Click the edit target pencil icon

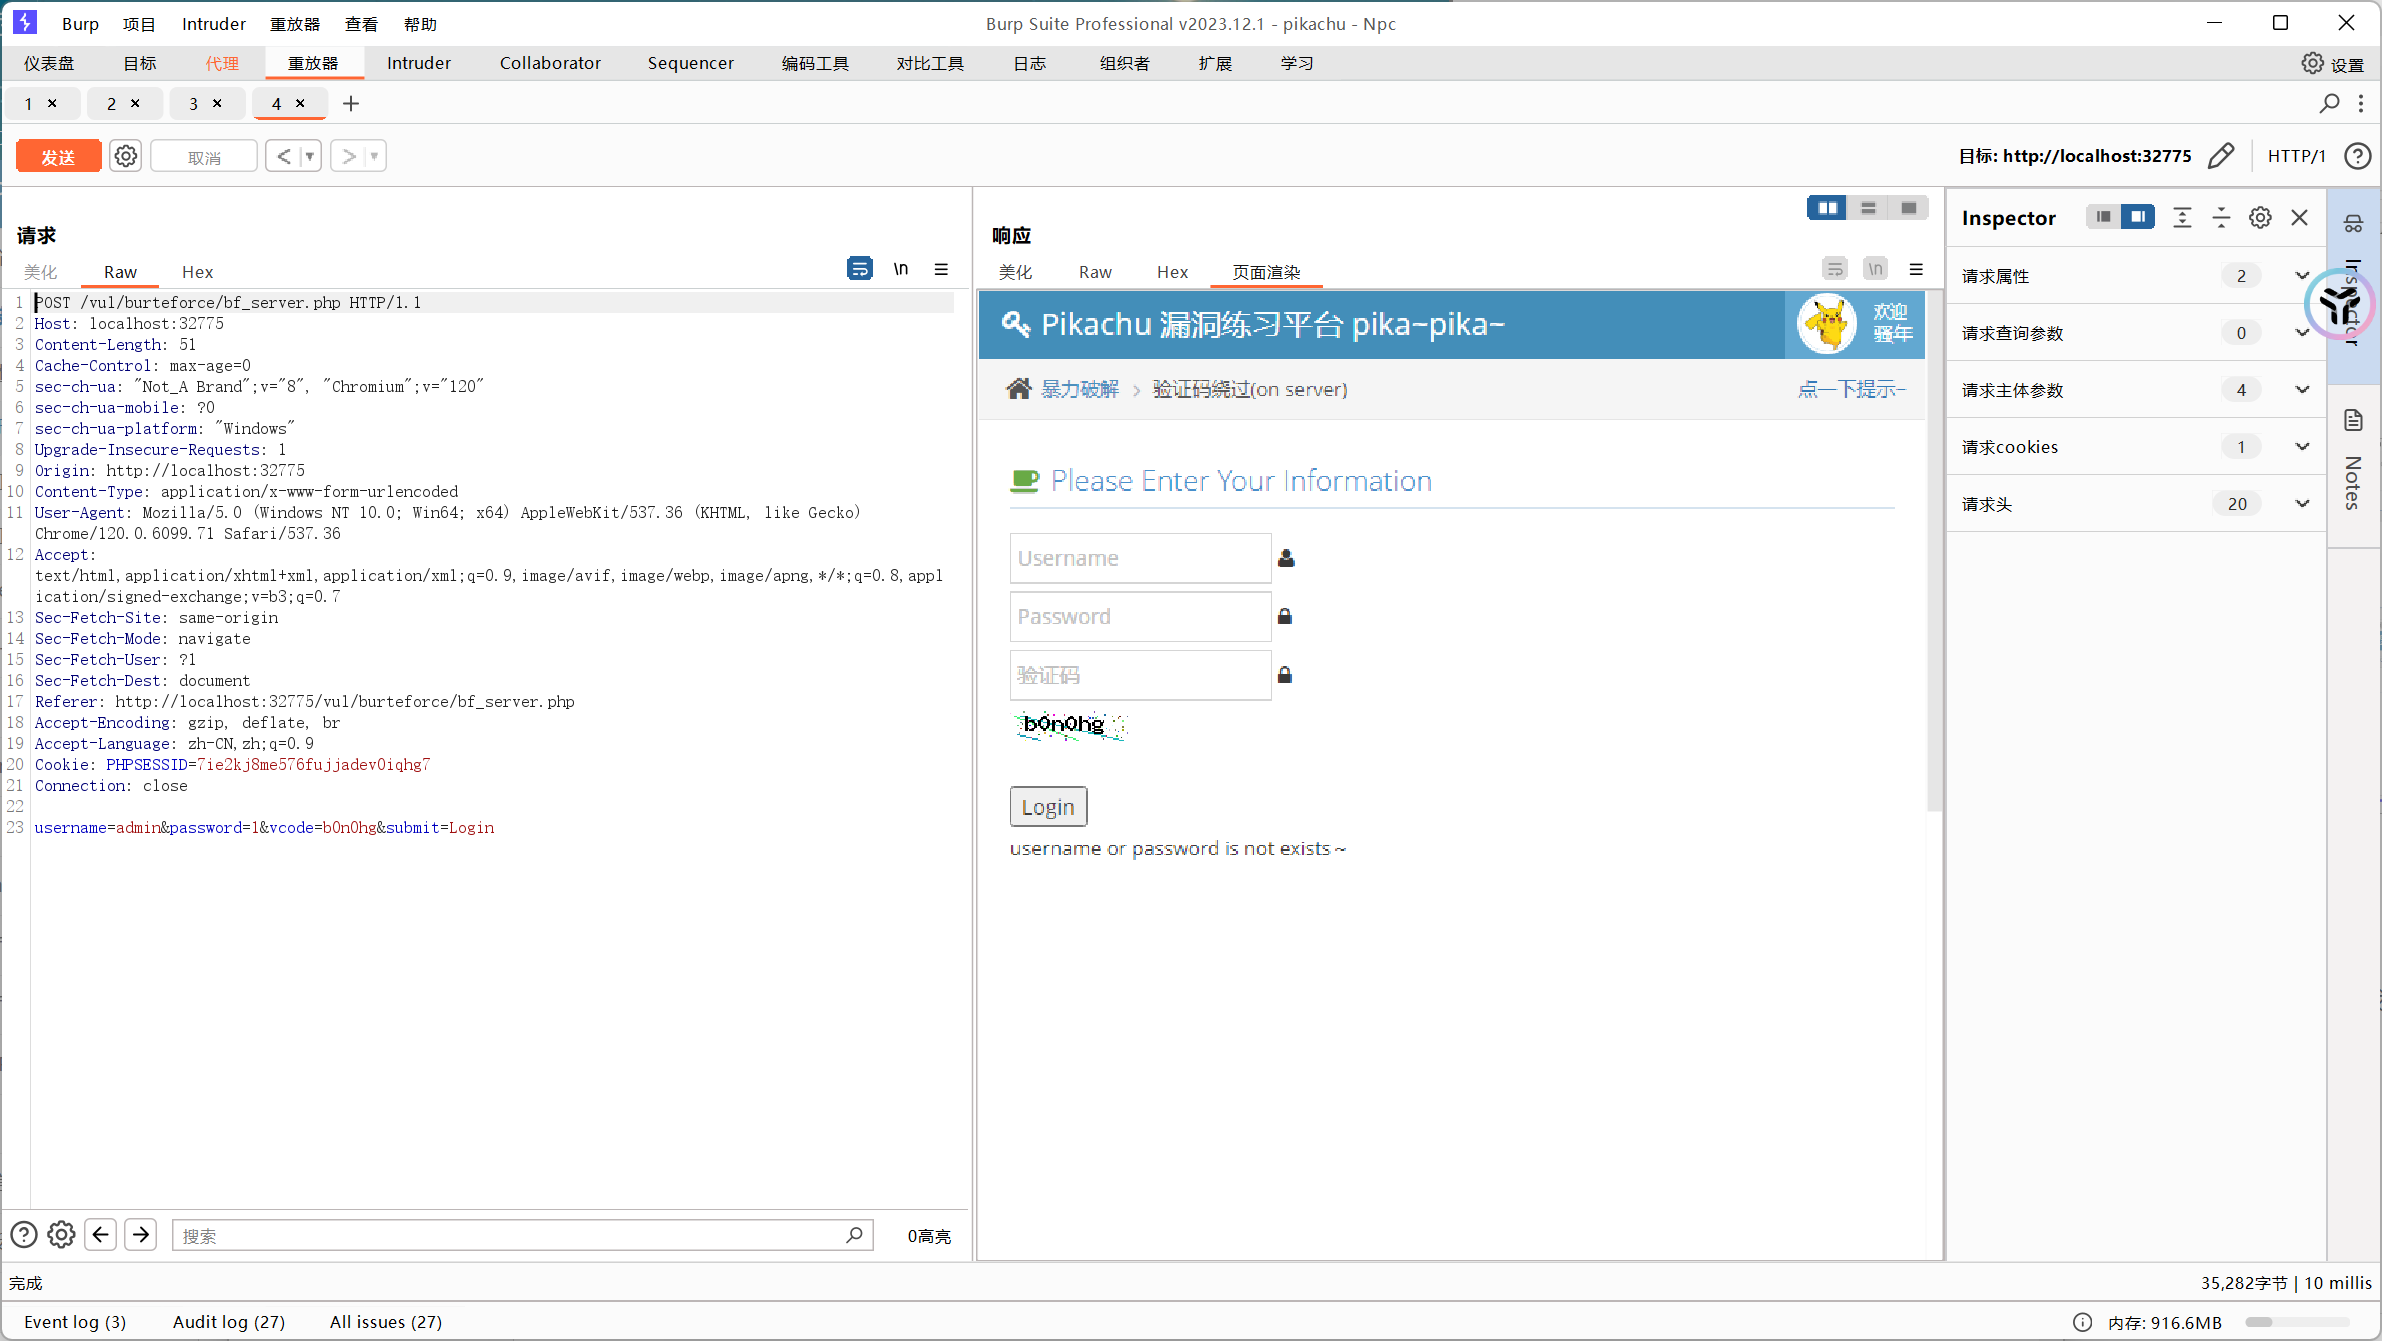2221,156
